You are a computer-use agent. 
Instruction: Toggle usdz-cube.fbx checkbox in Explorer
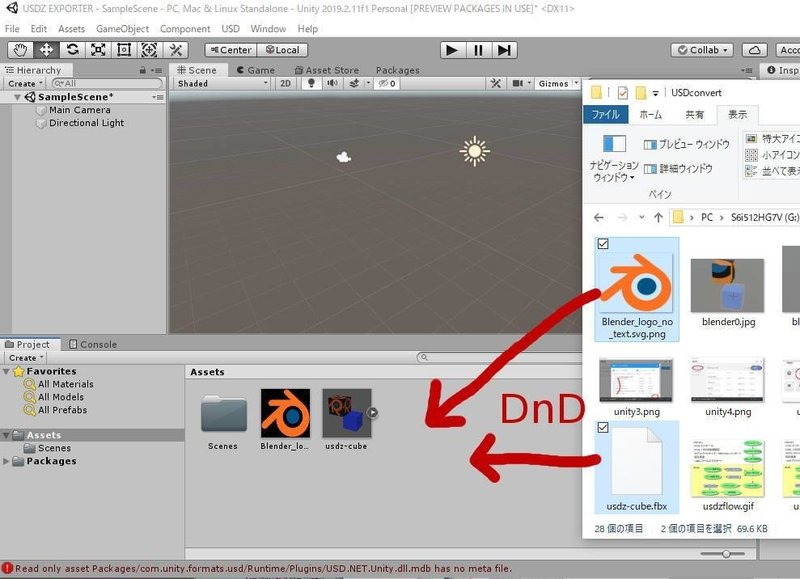click(603, 427)
